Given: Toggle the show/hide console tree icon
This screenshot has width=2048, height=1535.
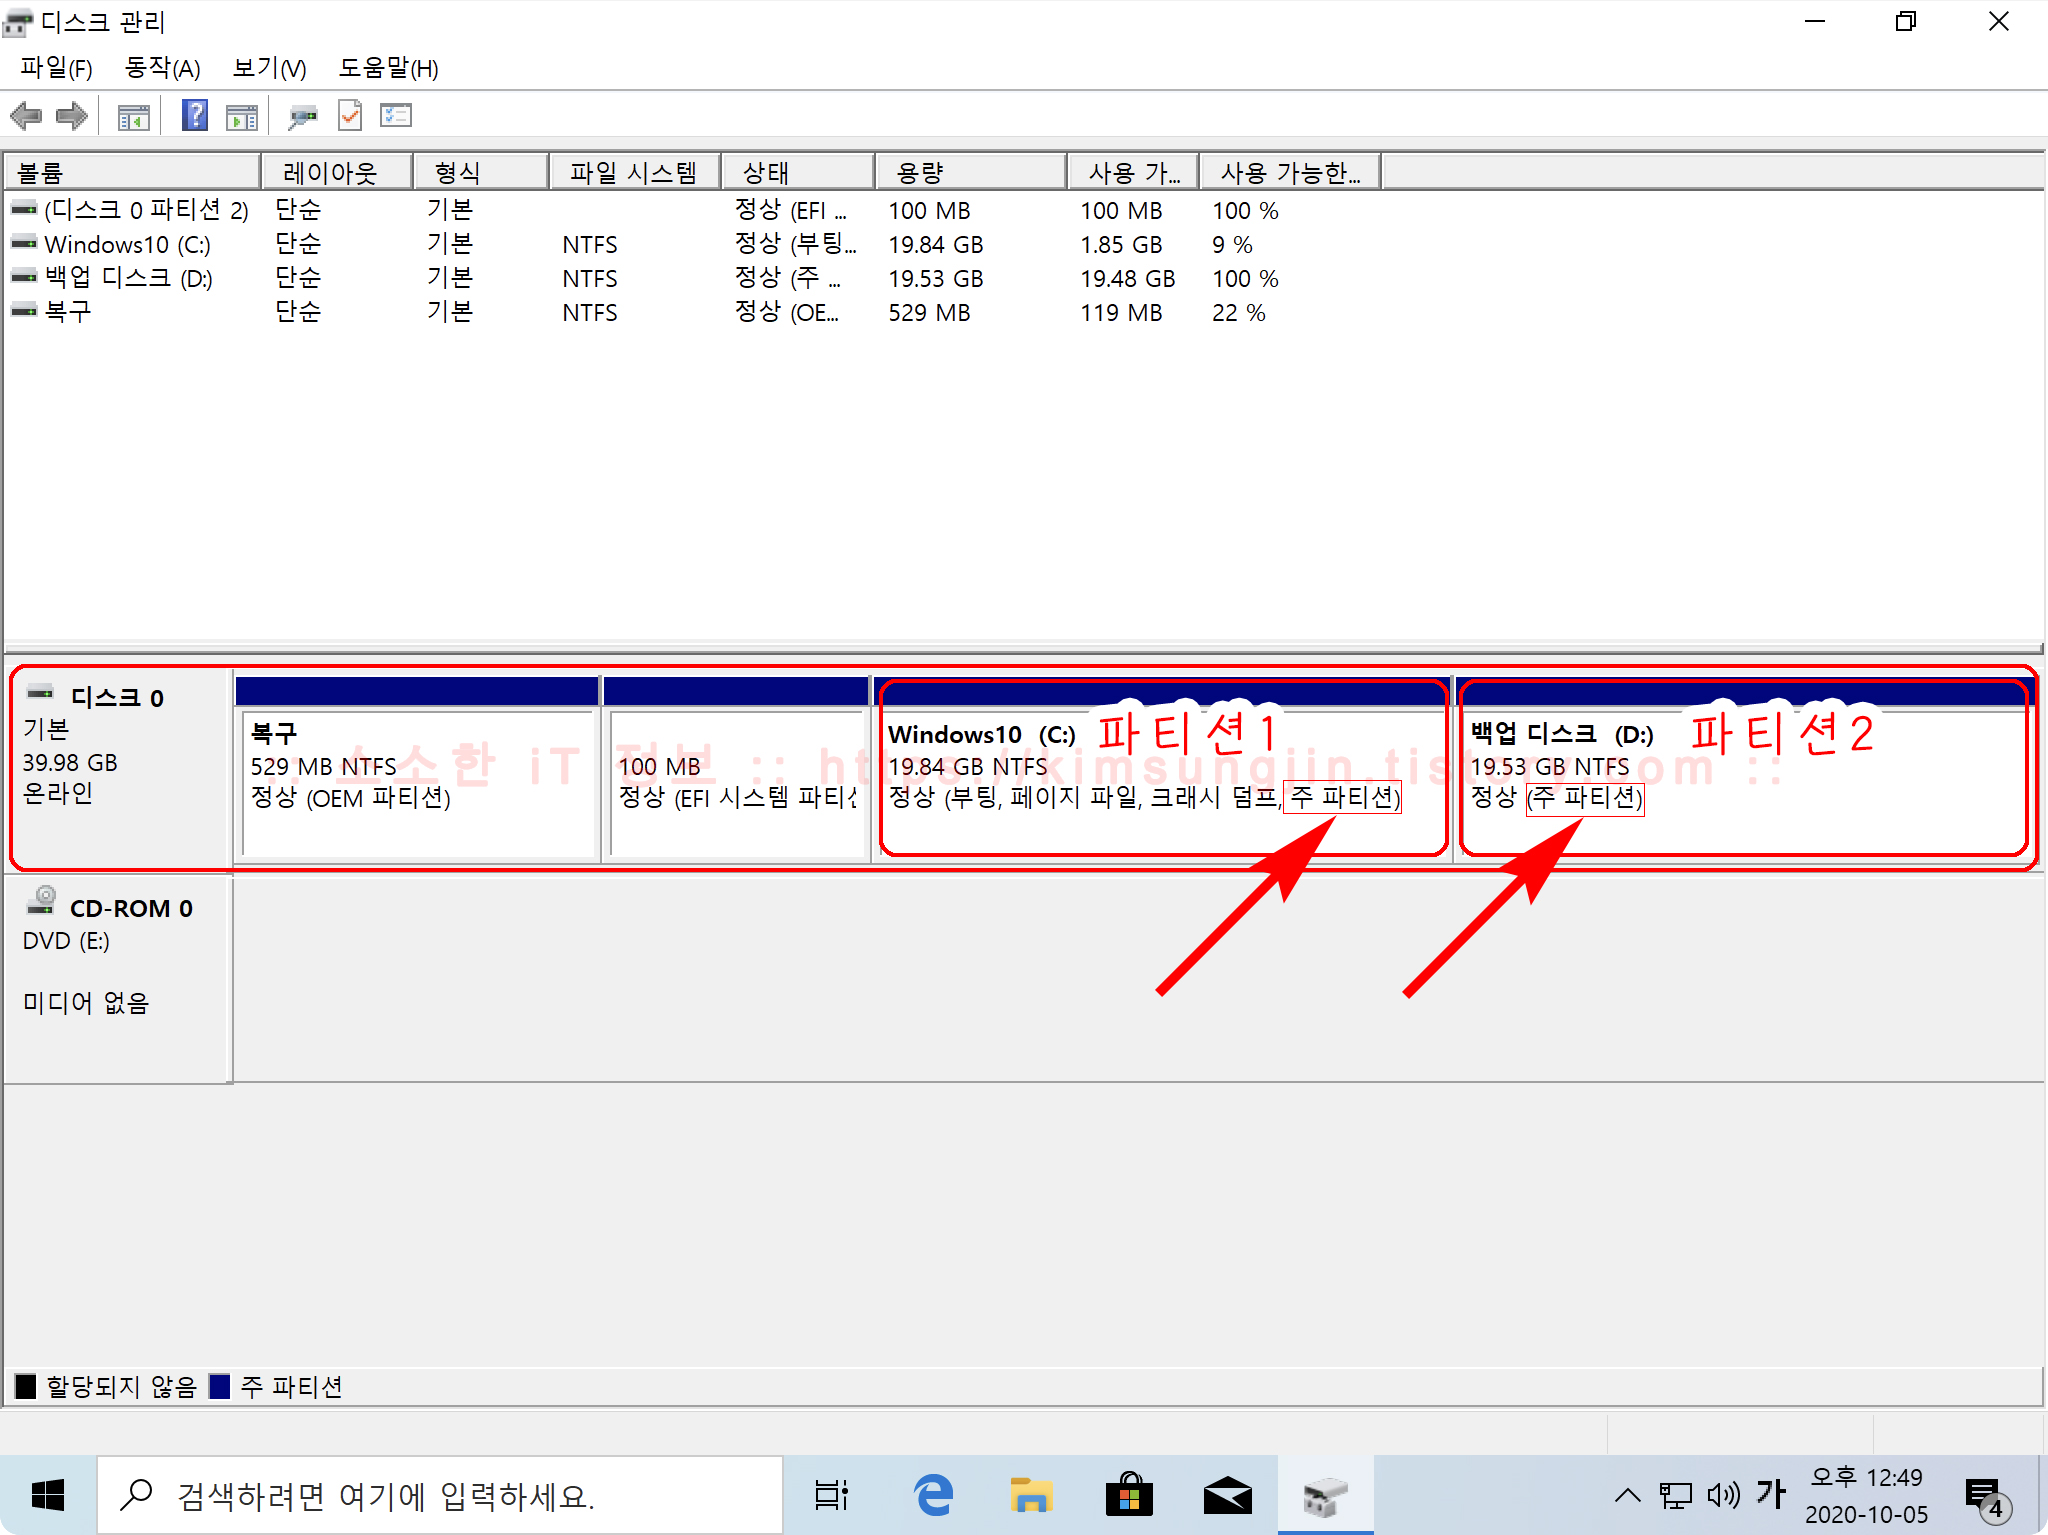Looking at the screenshot, I should click(133, 117).
